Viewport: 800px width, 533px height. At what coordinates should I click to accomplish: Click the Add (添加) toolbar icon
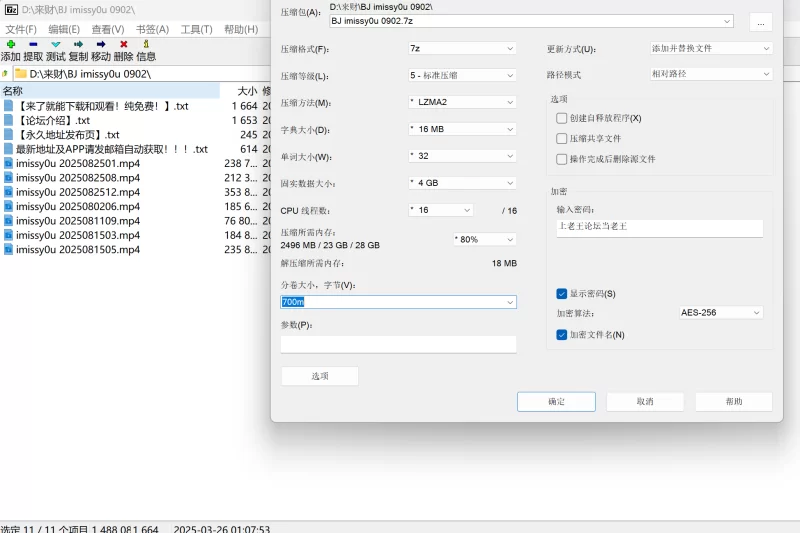click(x=11, y=44)
